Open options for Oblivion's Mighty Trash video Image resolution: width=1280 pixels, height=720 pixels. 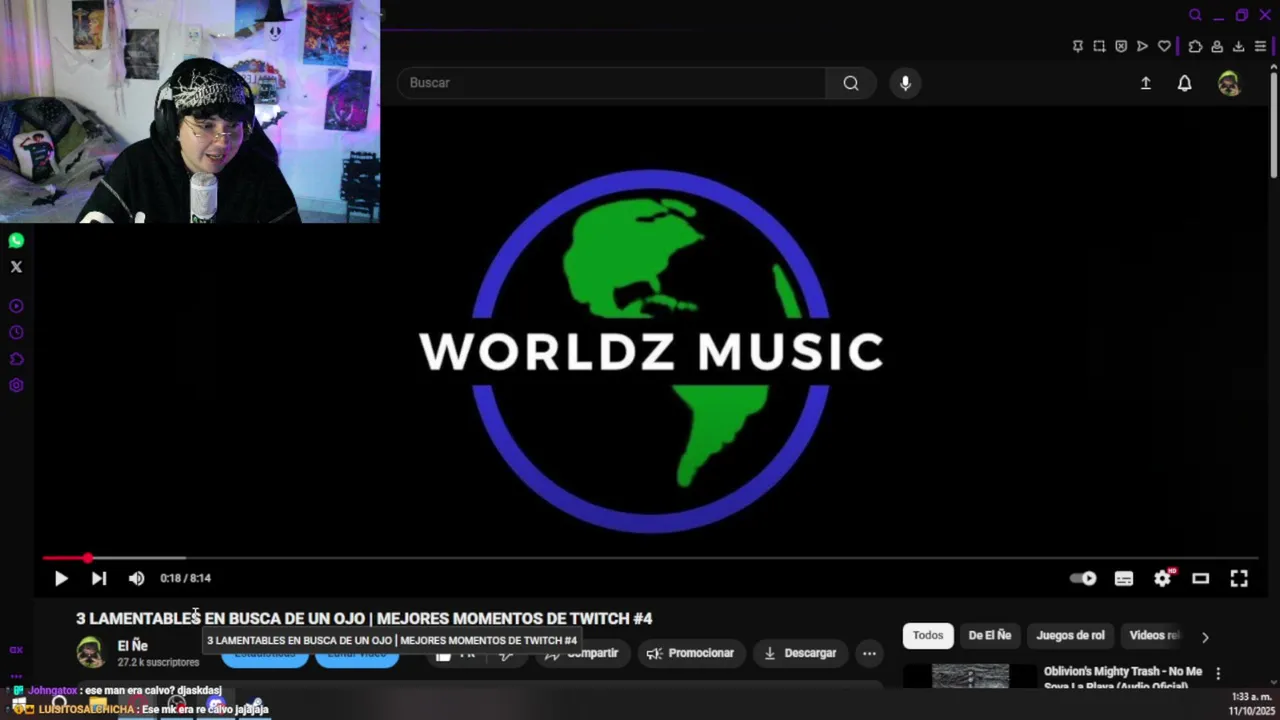pos(1218,673)
